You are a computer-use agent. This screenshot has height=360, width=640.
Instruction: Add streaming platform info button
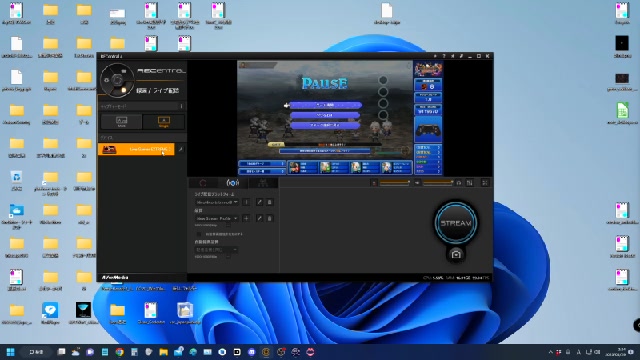pyautogui.click(x=246, y=202)
